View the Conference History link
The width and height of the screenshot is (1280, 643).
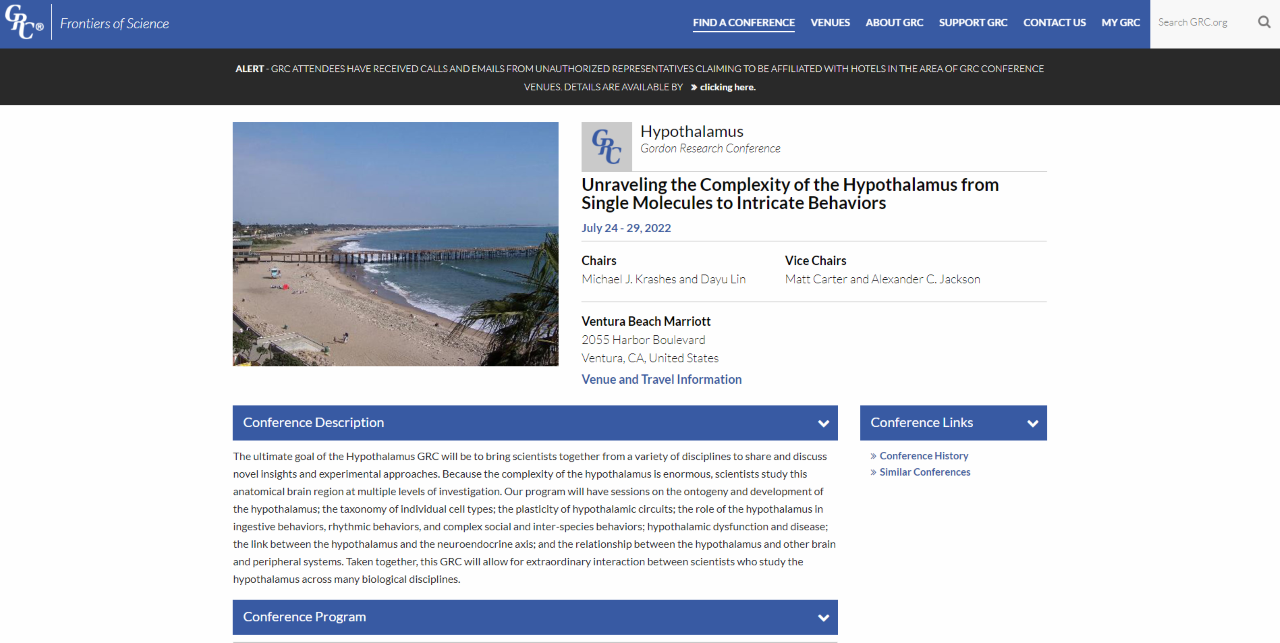tap(923, 456)
